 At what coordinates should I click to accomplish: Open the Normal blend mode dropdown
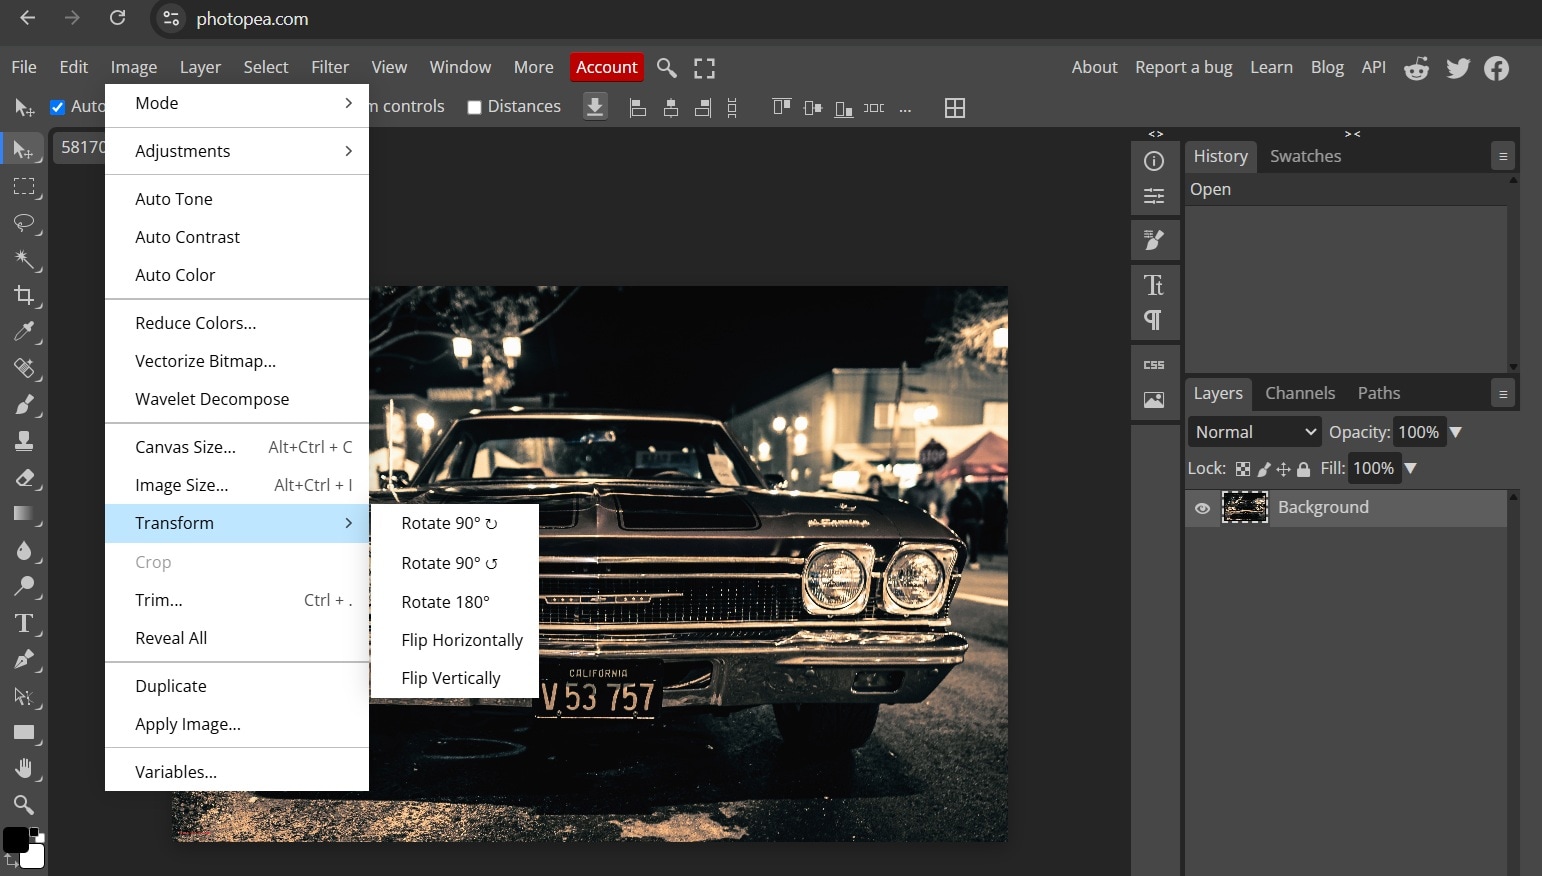click(1255, 432)
